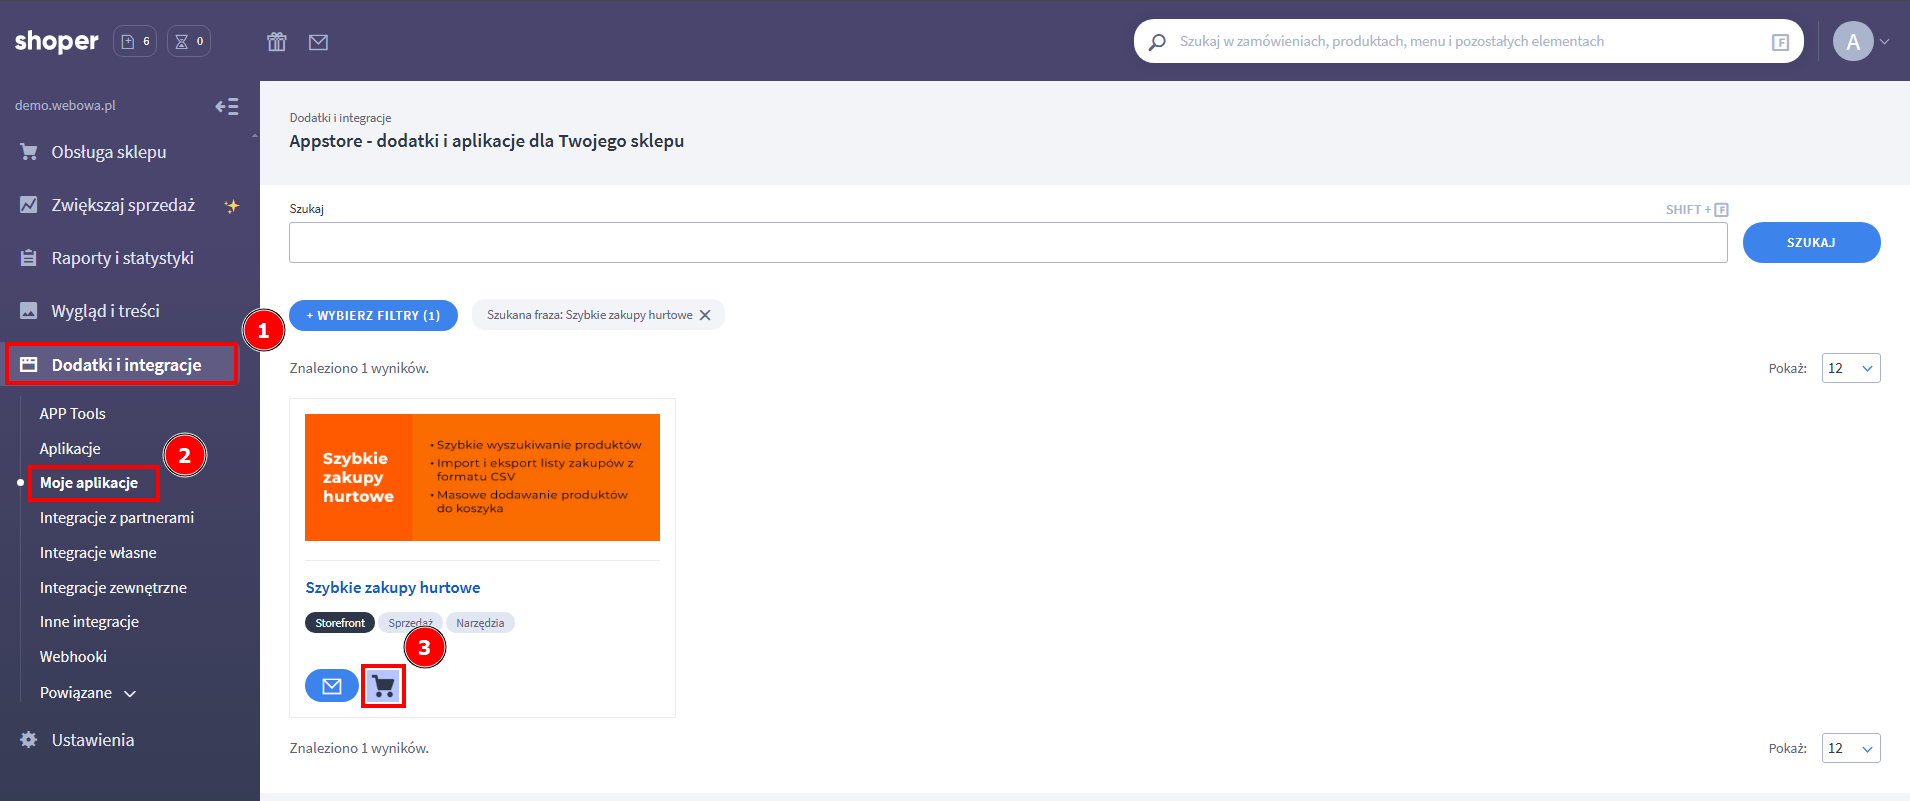Image resolution: width=1910 pixels, height=801 pixels.
Task: Open Wygląd i treści menu
Action: (x=105, y=311)
